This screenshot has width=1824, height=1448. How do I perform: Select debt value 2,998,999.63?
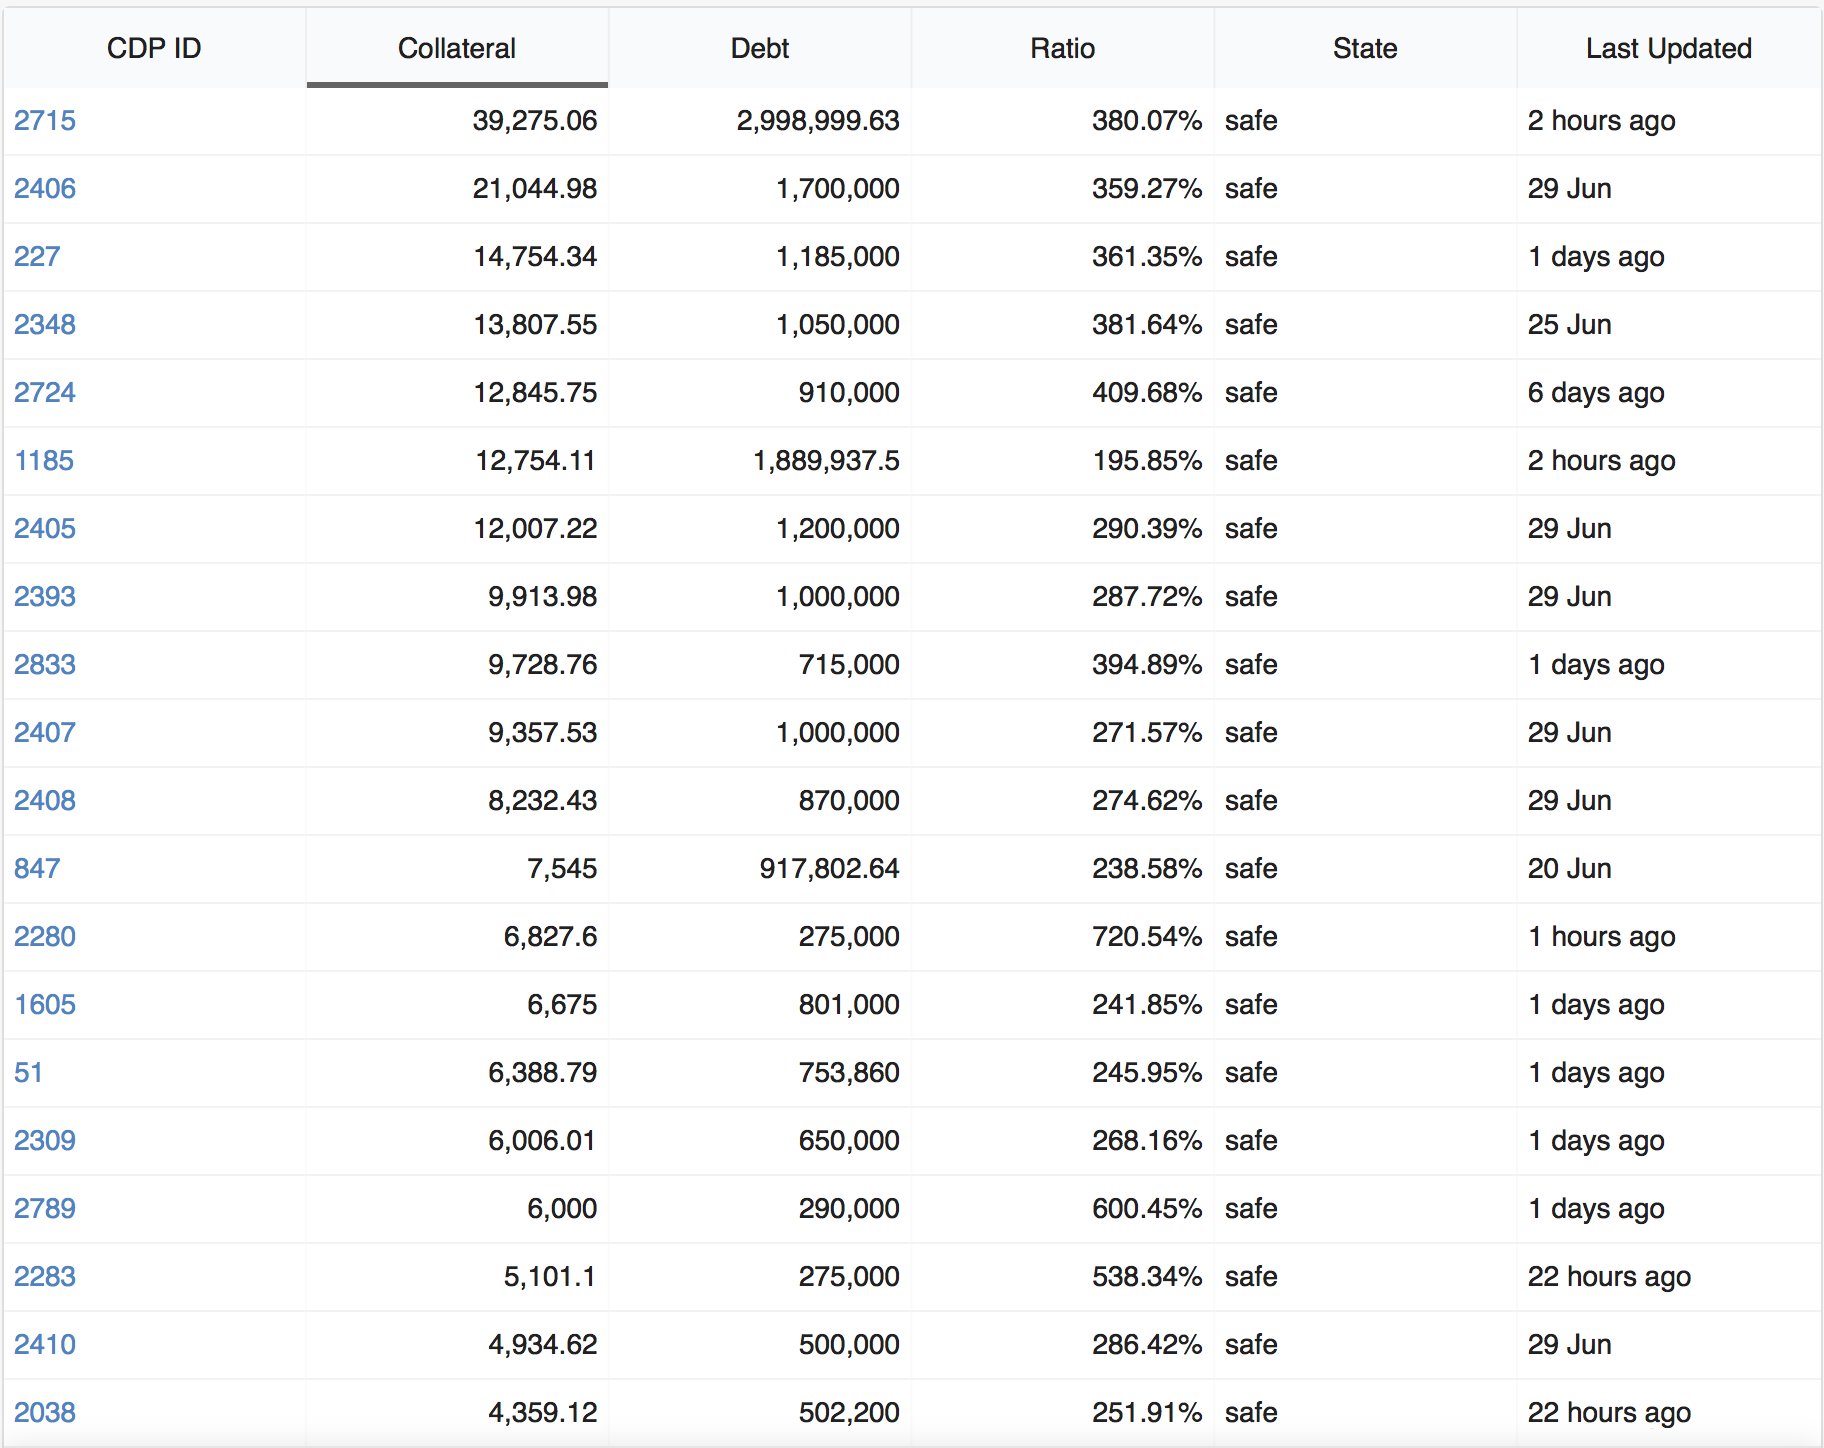pyautogui.click(x=818, y=120)
